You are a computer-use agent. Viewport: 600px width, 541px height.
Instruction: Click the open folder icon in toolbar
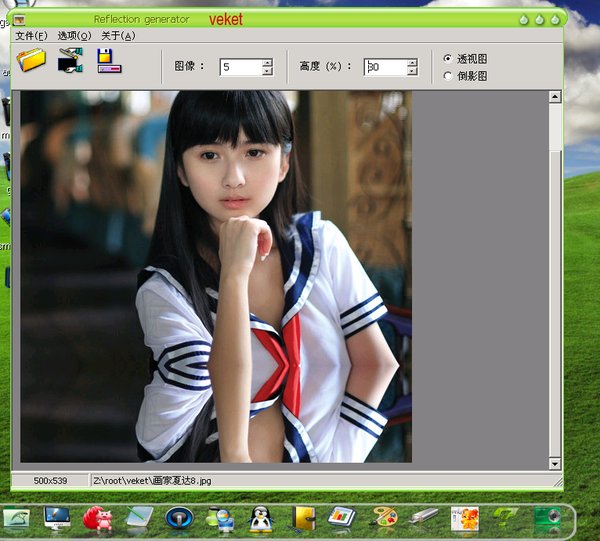point(32,61)
